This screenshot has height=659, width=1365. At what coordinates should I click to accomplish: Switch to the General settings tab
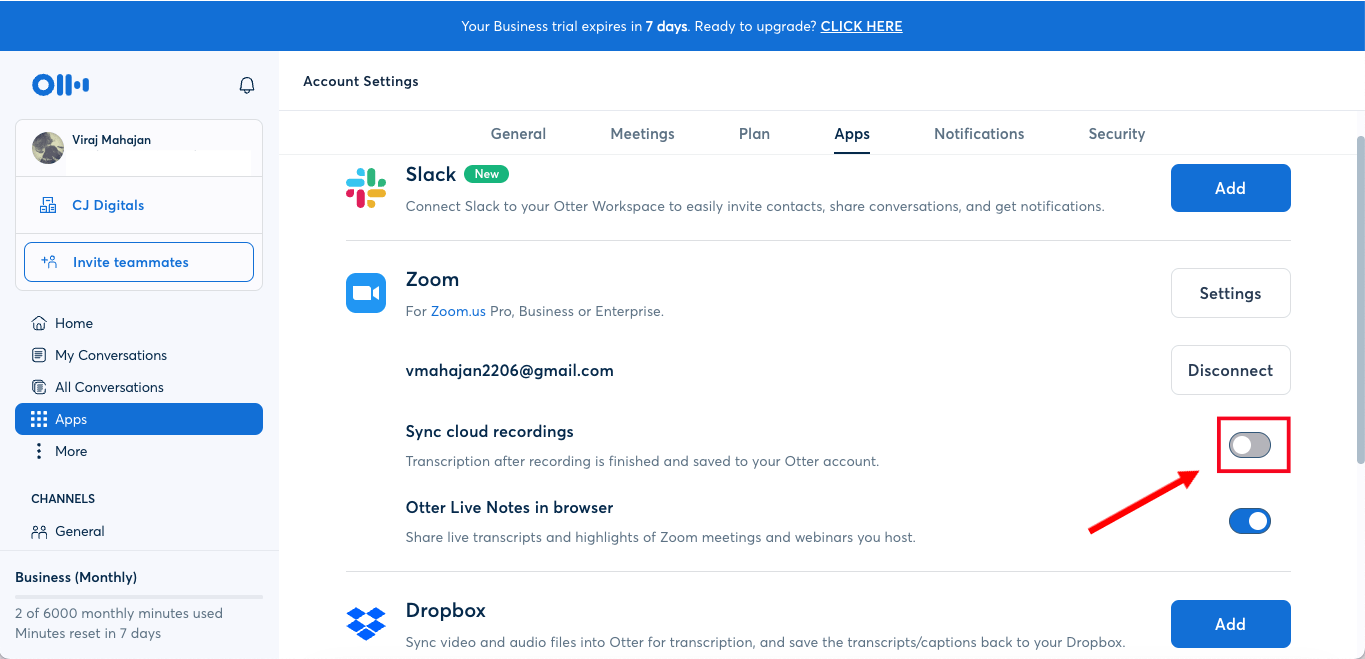tap(518, 134)
